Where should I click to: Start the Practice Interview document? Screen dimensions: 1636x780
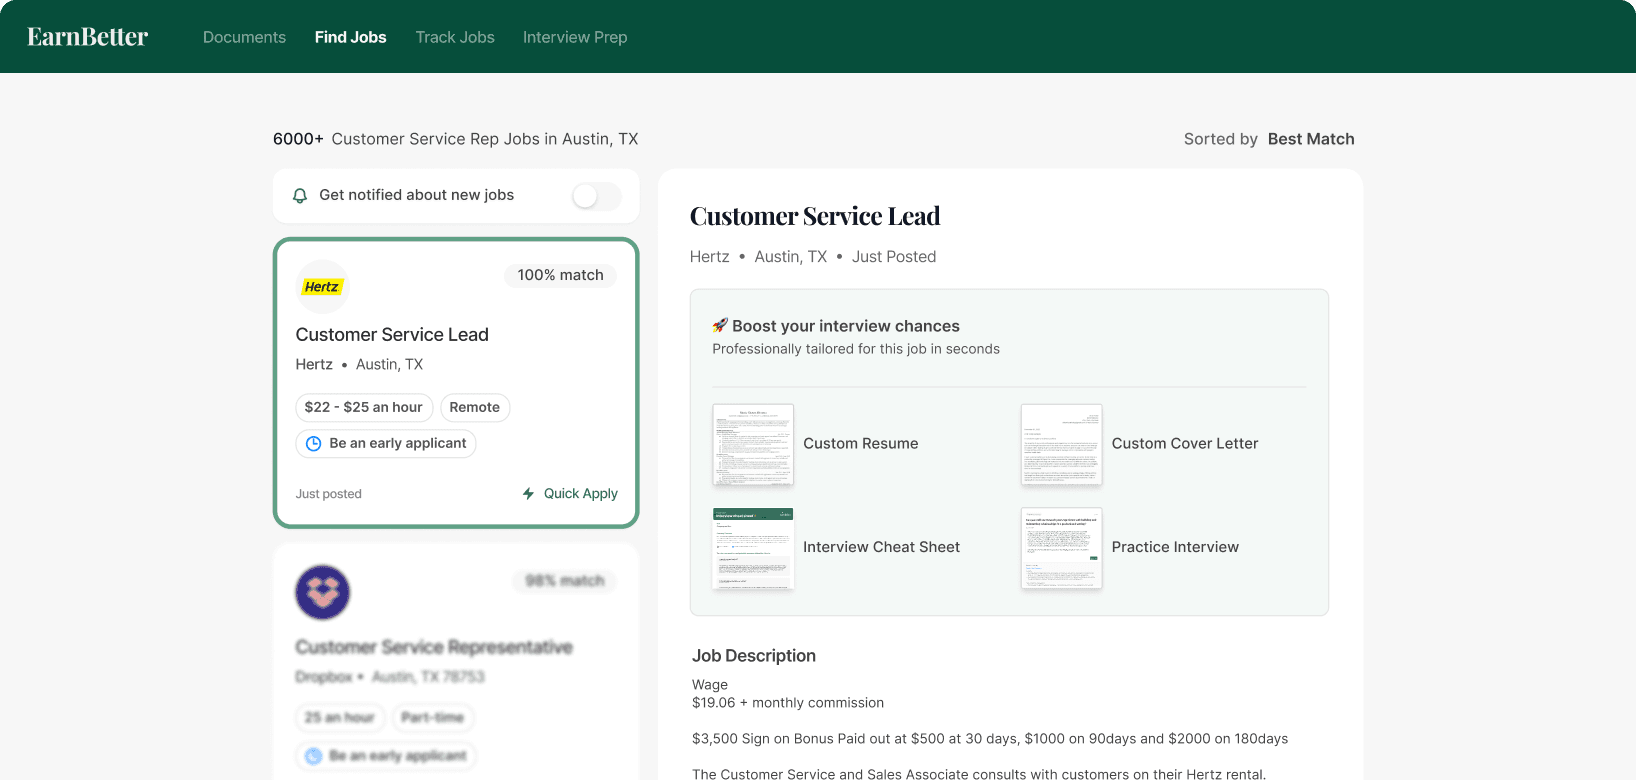click(1061, 548)
